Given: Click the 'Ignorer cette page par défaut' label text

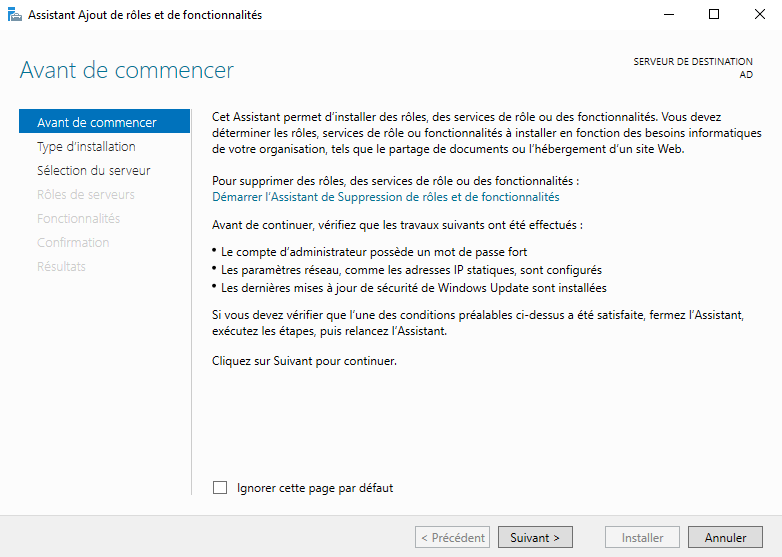Looking at the screenshot, I should tap(315, 488).
